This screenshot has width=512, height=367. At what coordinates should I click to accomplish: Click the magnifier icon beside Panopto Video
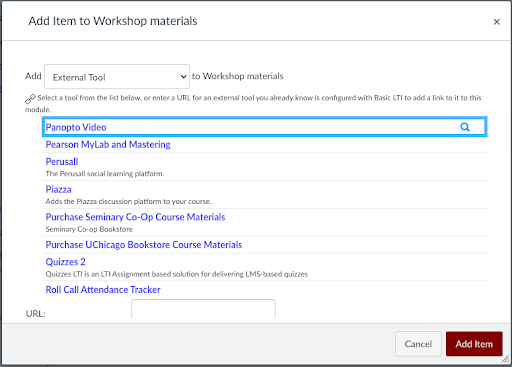pyautogui.click(x=465, y=127)
